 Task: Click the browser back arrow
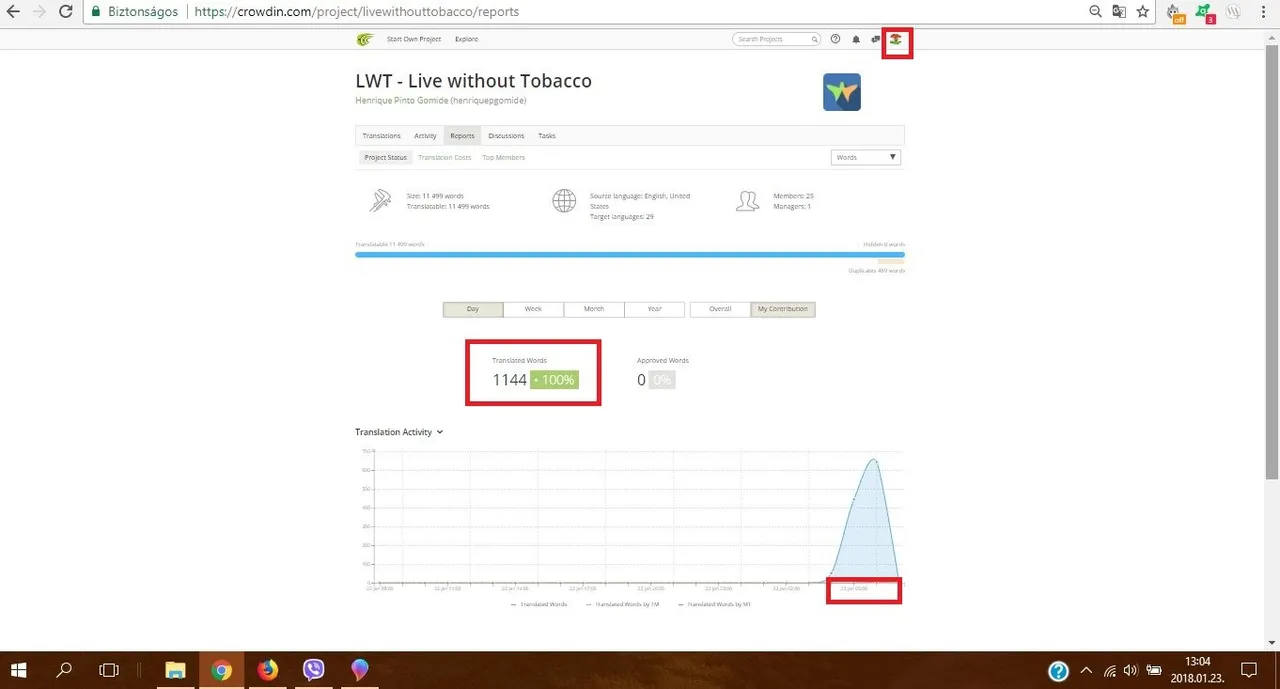click(x=14, y=12)
